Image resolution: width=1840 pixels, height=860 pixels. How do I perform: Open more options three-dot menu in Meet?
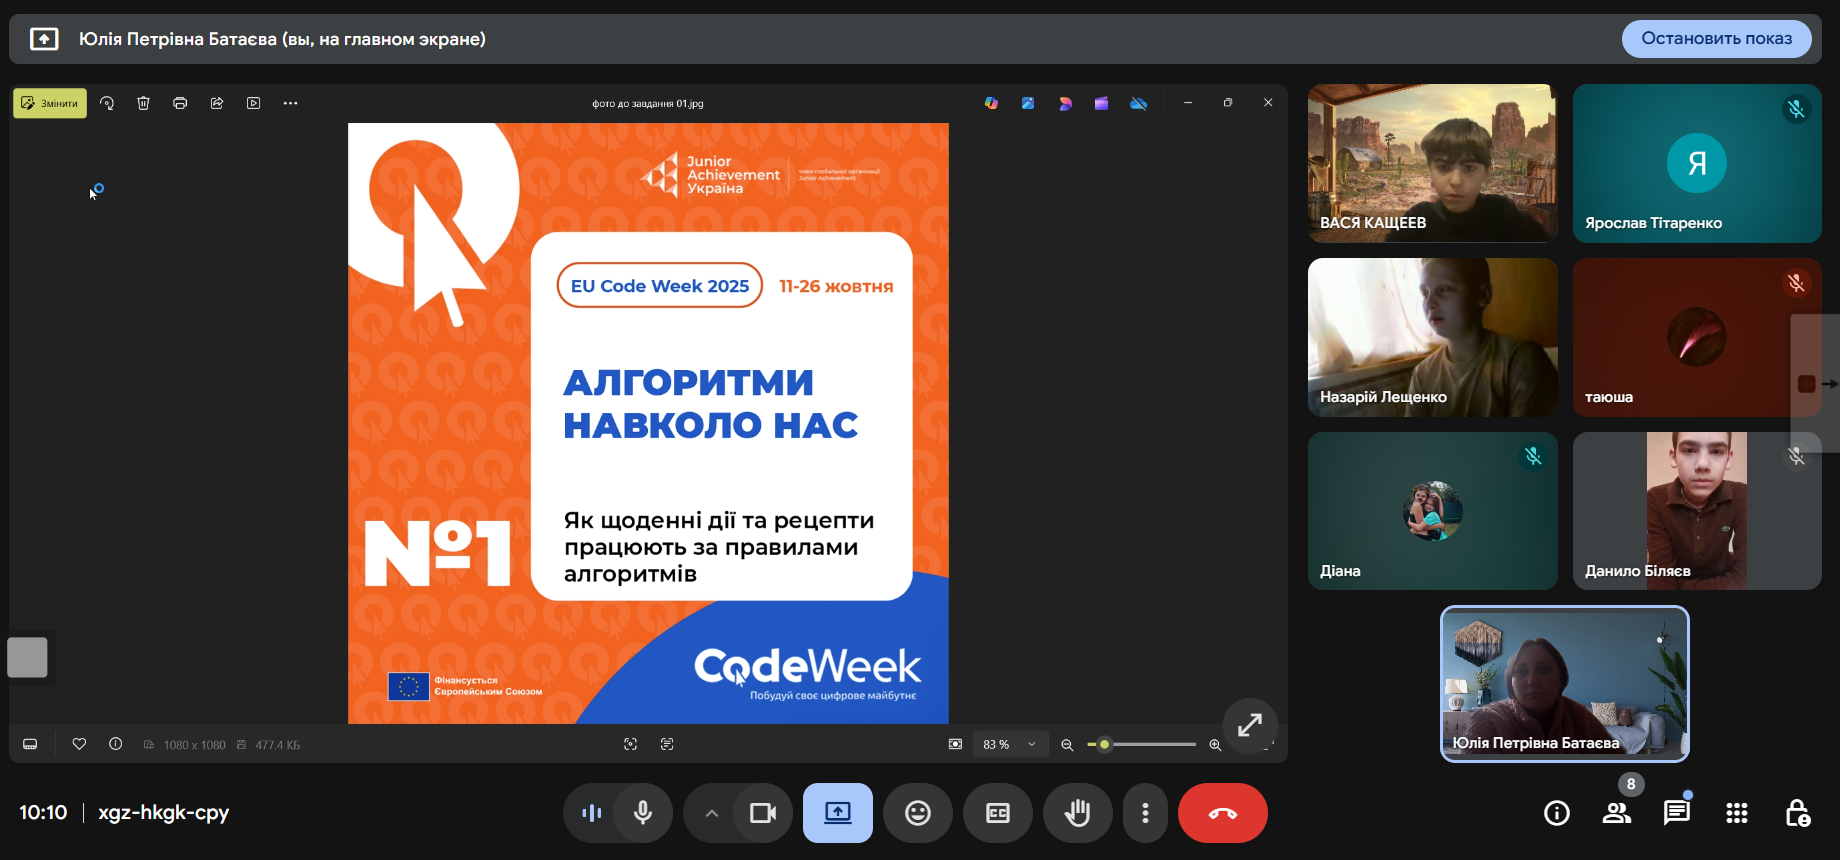click(1145, 813)
